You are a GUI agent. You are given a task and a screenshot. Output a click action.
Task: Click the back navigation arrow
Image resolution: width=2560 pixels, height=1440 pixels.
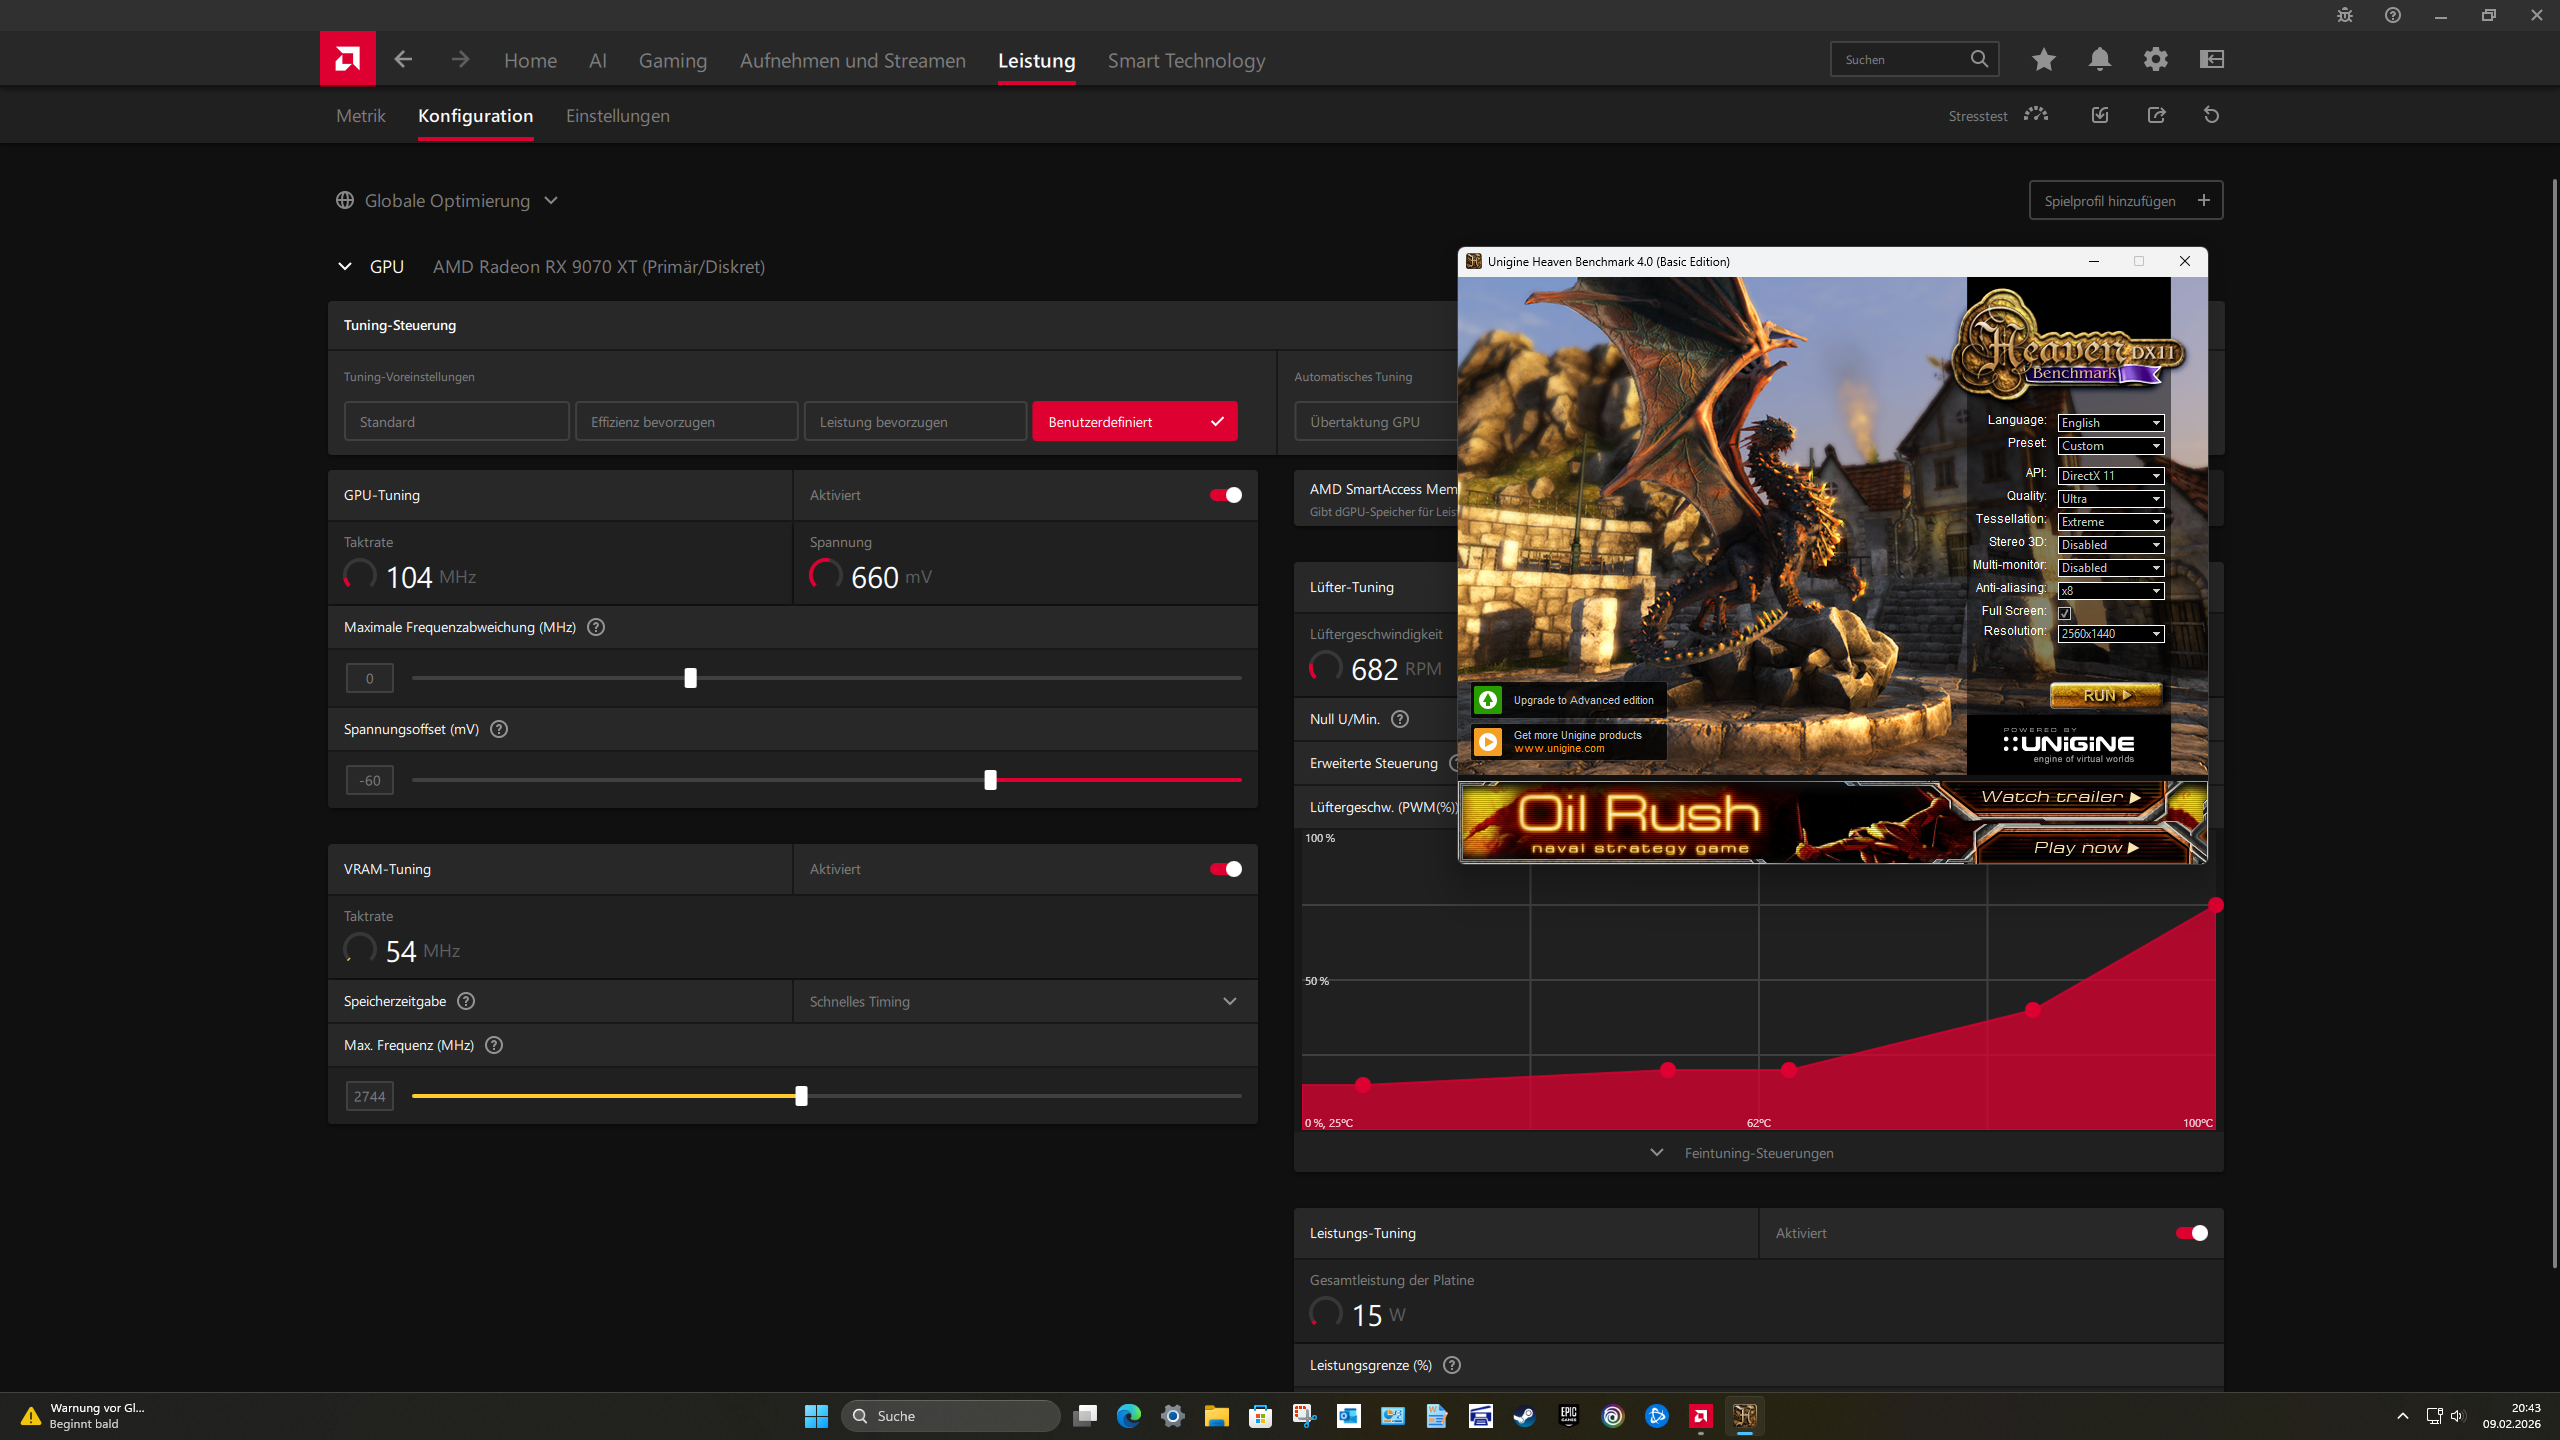(x=403, y=59)
